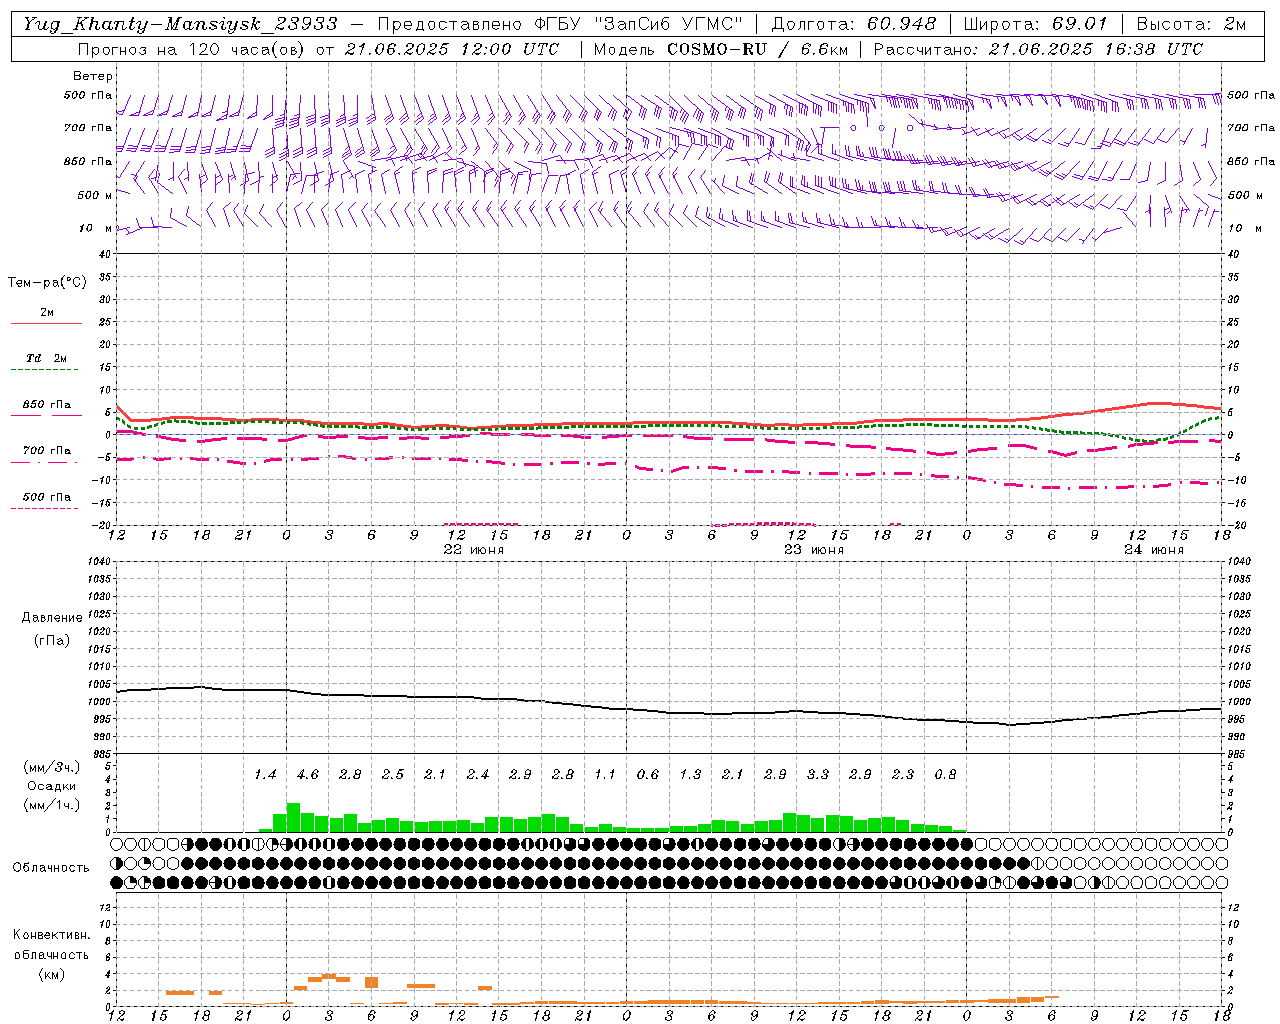Viewport: 1280px width, 1024px height.
Task: Click the Ветер wind panel label
Action: (x=93, y=76)
